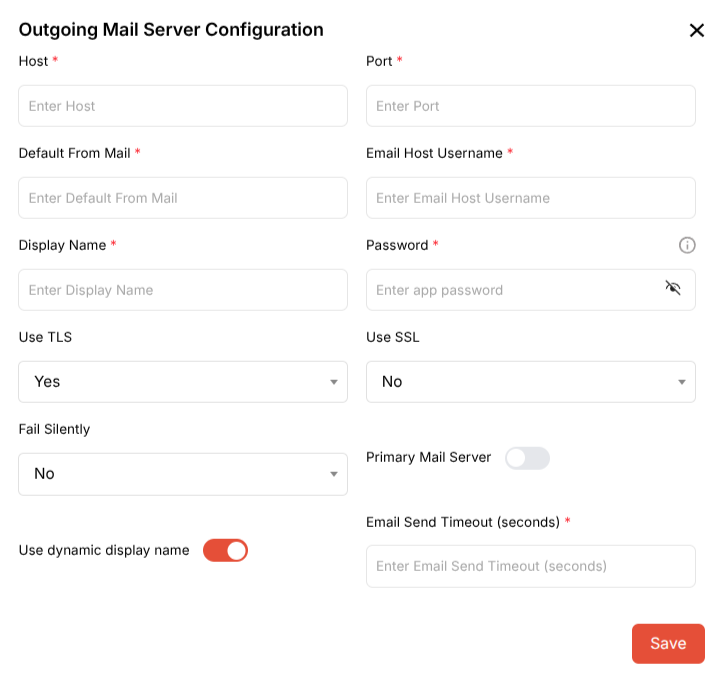The image size is (723, 682).
Task: Toggle password visibility eye icon
Action: [x=673, y=288]
